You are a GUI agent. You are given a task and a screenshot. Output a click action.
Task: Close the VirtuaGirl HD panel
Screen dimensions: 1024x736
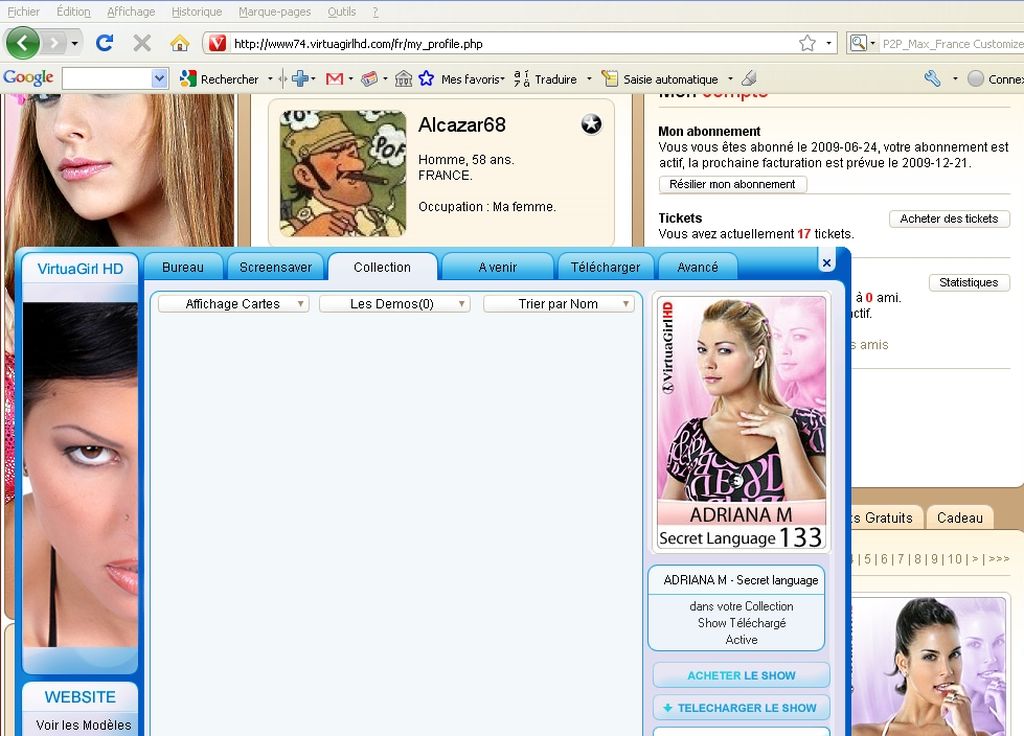[x=827, y=263]
